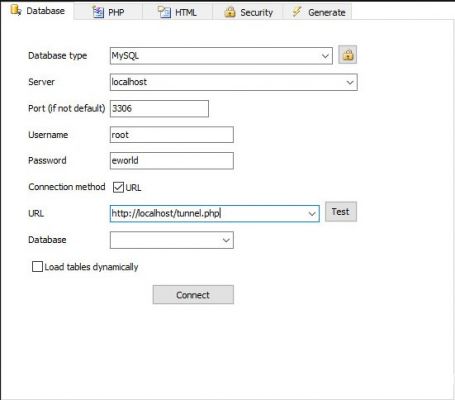
Task: Select the Password input field
Action: tap(172, 161)
